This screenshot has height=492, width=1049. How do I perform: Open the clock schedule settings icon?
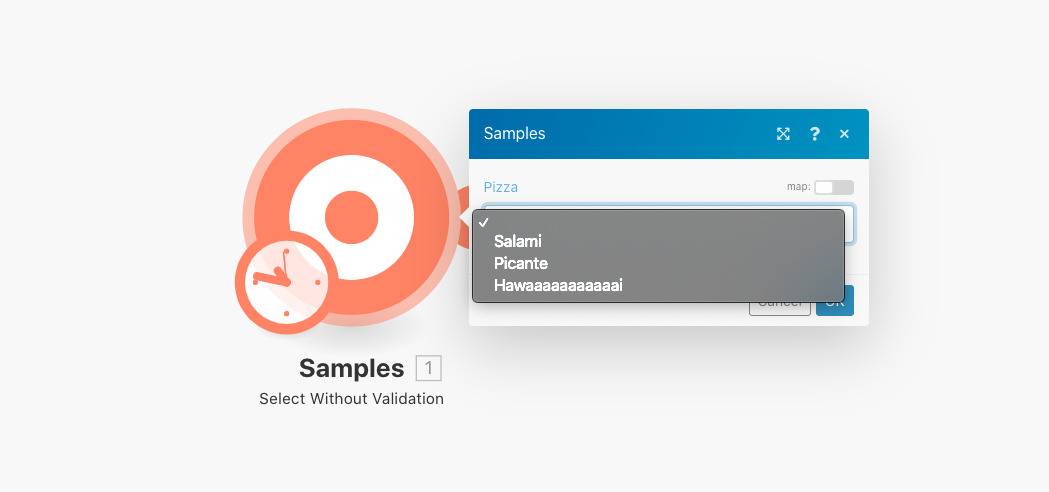(x=286, y=283)
